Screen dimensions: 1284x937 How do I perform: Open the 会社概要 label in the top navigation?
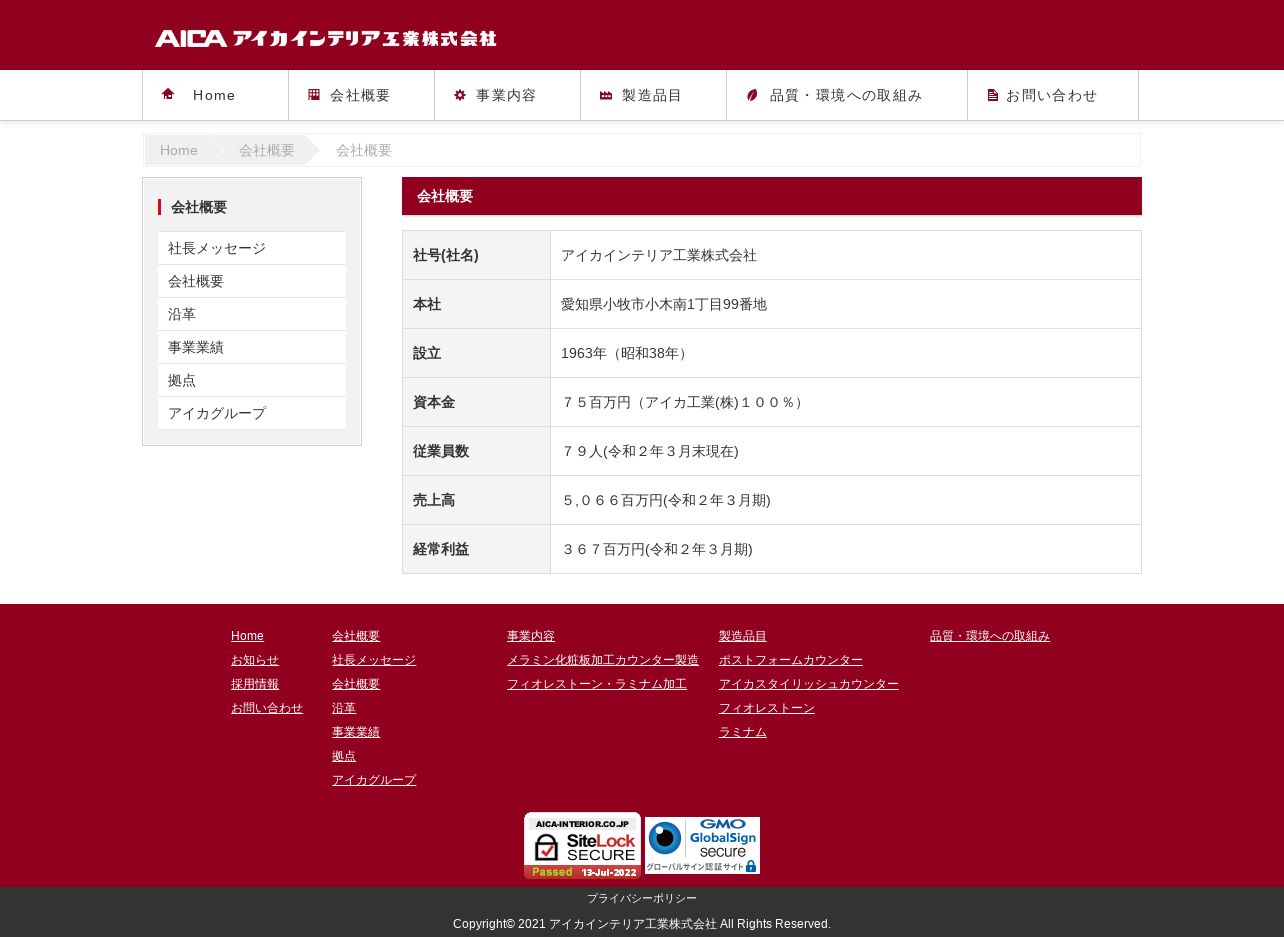pos(360,95)
